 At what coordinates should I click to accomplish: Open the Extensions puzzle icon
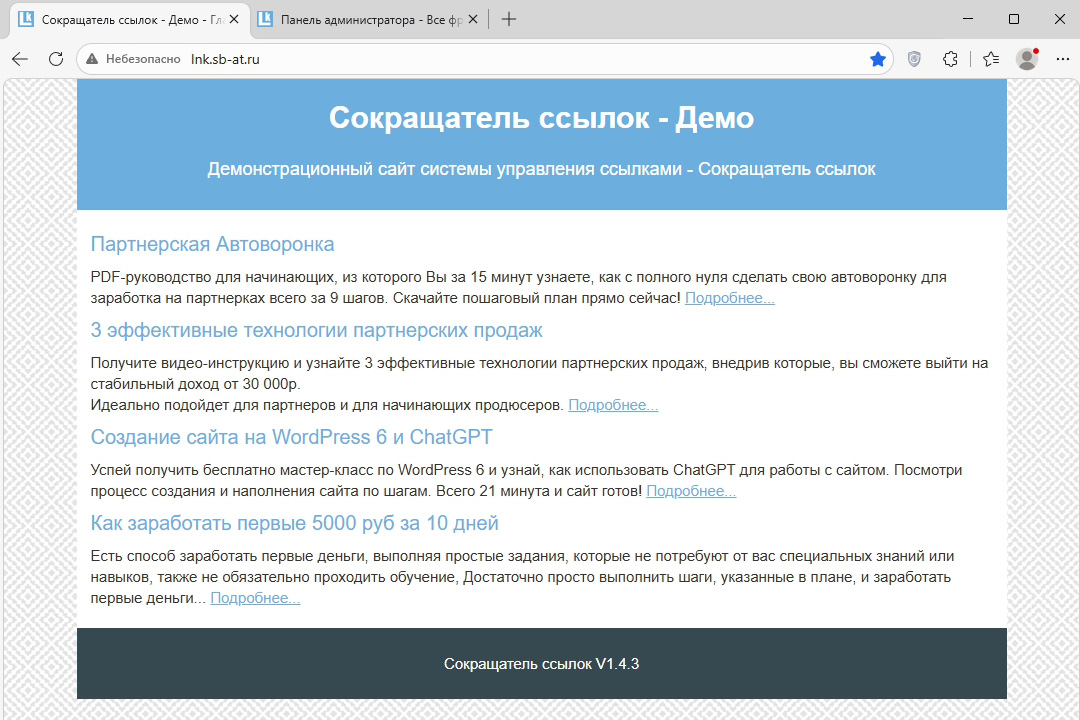click(x=951, y=59)
